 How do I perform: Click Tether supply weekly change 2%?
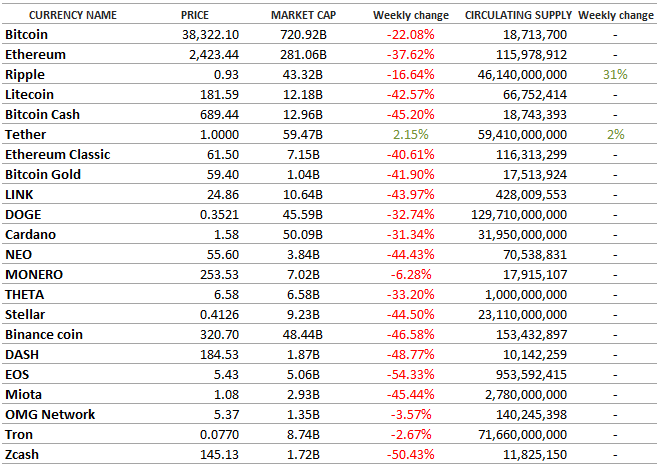click(616, 135)
